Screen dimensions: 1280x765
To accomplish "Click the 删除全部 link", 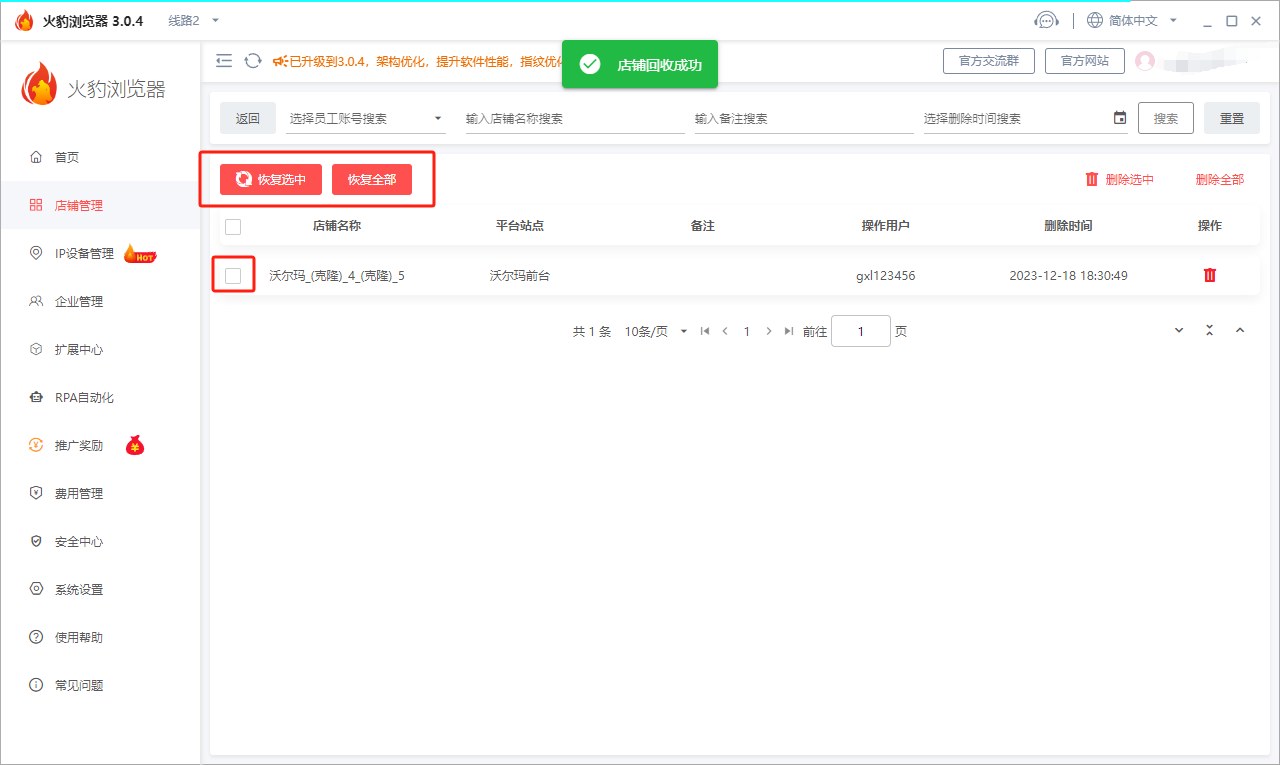I will click(x=1220, y=180).
